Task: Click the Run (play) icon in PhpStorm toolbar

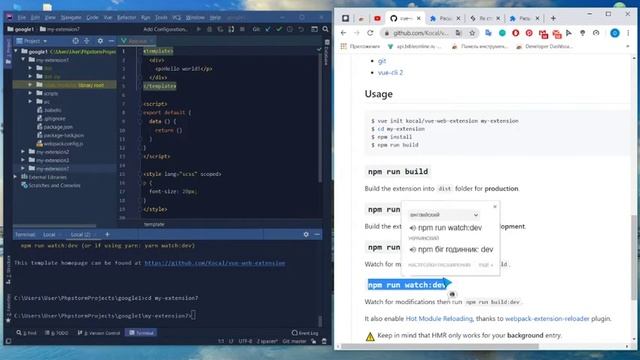Action: [198, 29]
